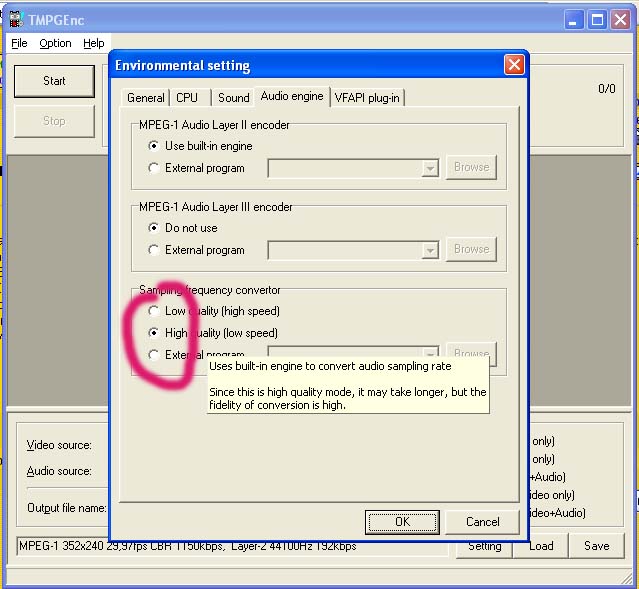Click Browse for Layer III encoder
The width and height of the screenshot is (639, 589).
(472, 249)
